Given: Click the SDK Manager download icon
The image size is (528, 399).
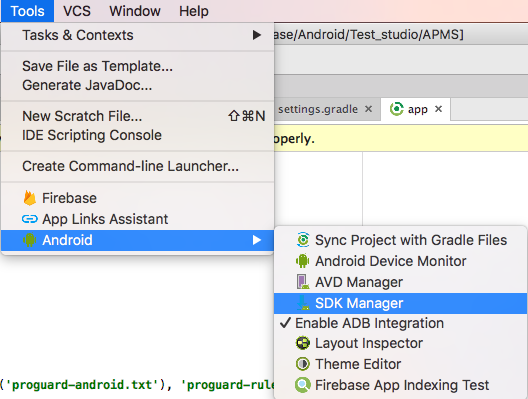Looking at the screenshot, I should pyautogui.click(x=303, y=303).
